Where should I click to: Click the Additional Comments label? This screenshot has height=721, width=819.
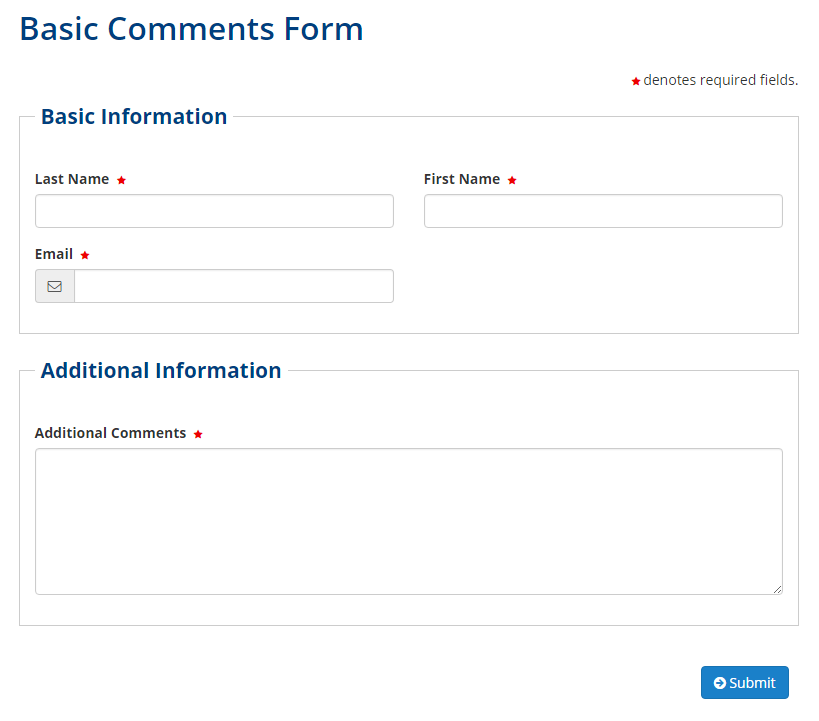click(x=110, y=433)
